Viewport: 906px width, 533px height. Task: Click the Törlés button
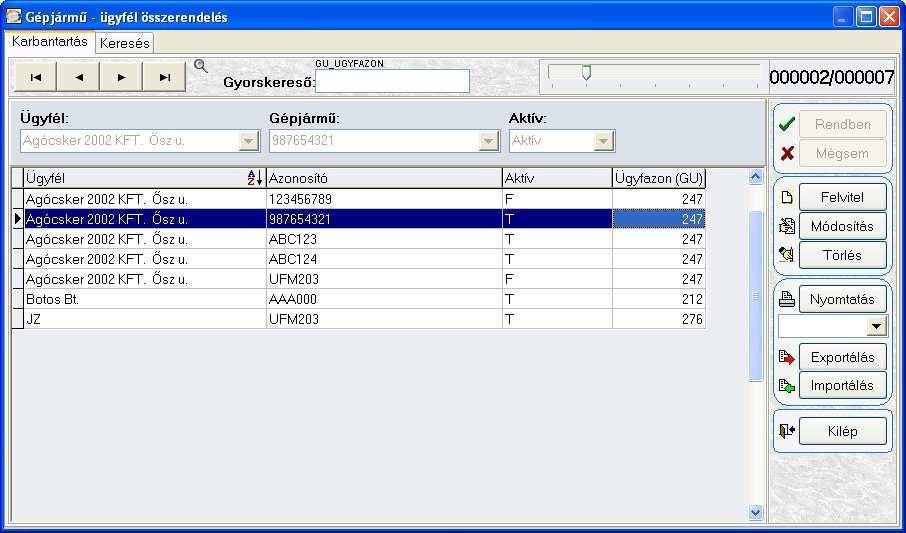coord(842,255)
